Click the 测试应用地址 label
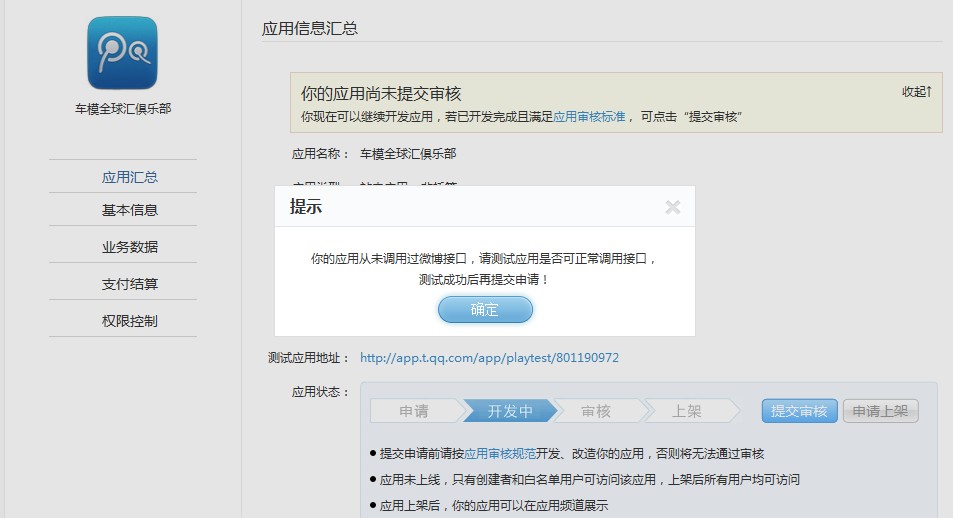This screenshot has height=518, width=953. [x=308, y=357]
